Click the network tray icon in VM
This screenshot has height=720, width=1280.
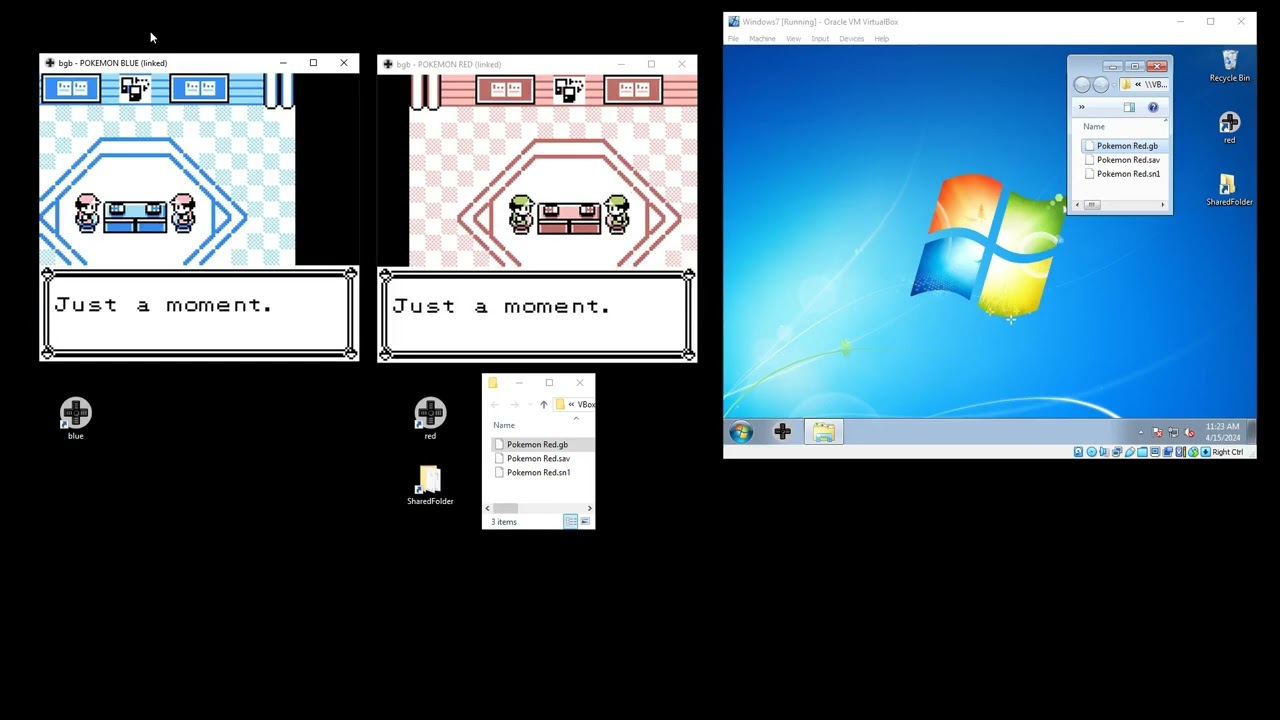tap(1174, 433)
